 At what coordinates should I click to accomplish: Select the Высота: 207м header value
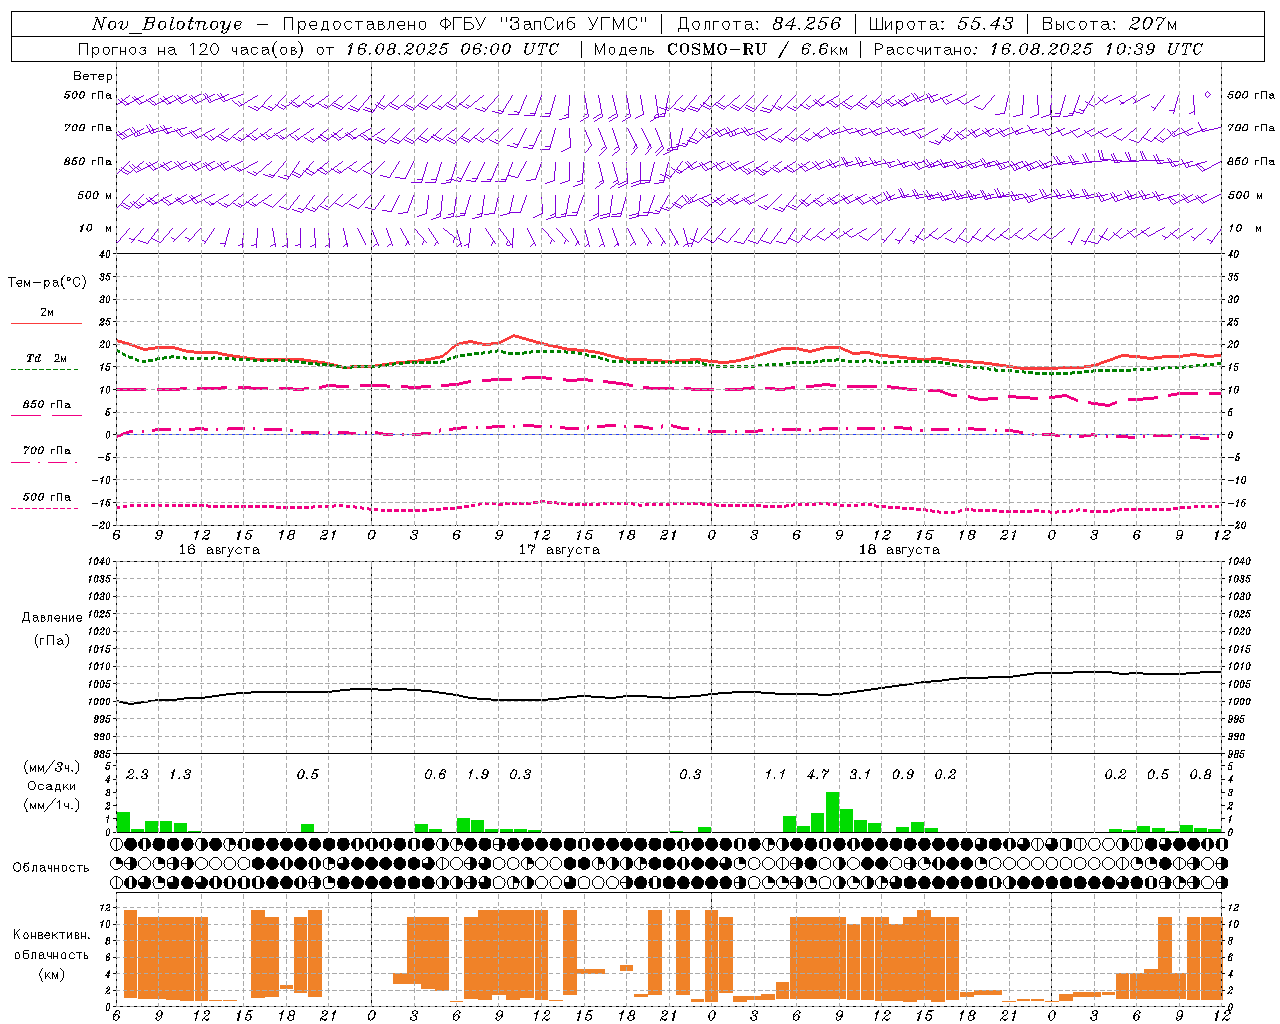pos(1109,24)
